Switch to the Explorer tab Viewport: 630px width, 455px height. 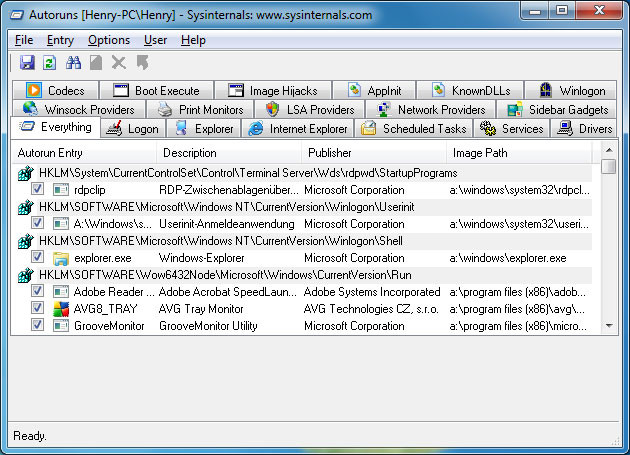coord(204,129)
